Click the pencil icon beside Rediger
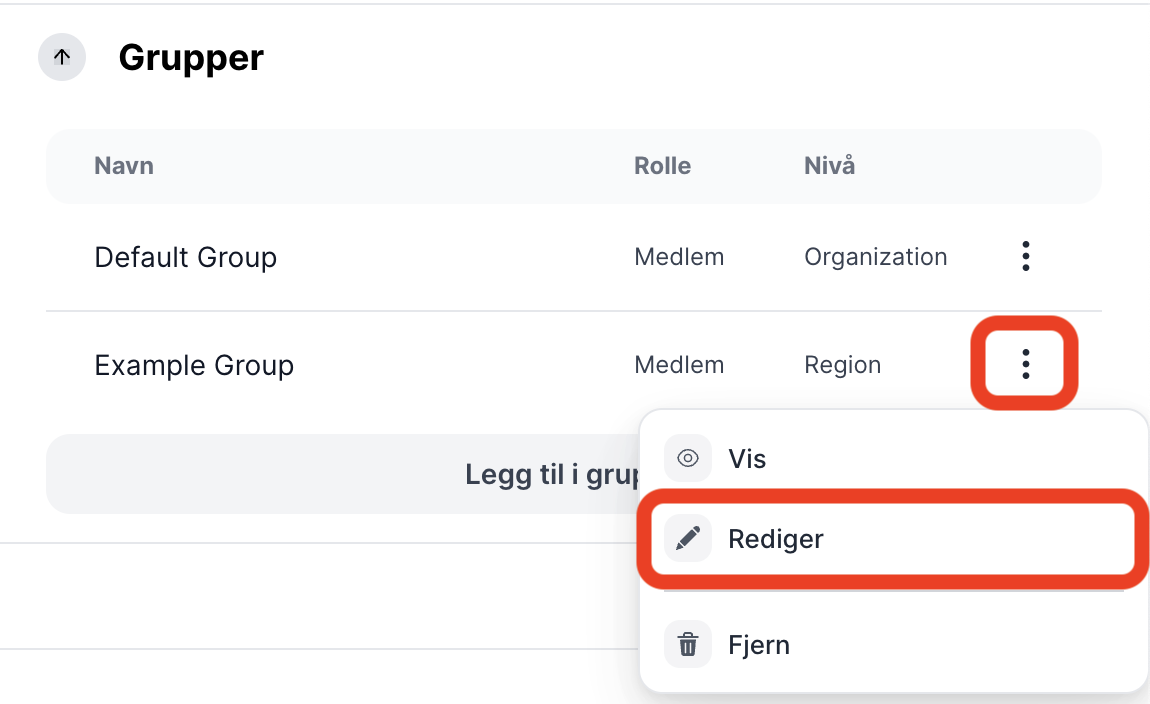 (688, 539)
